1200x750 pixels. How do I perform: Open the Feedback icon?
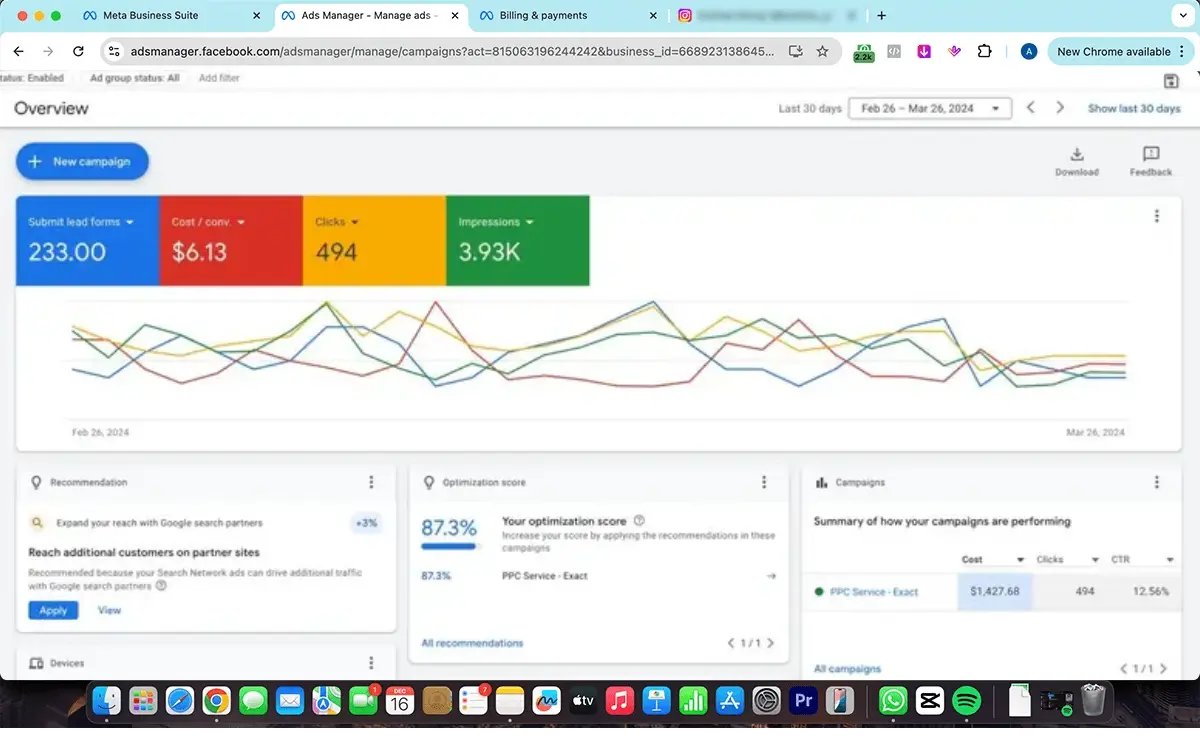[1150, 155]
